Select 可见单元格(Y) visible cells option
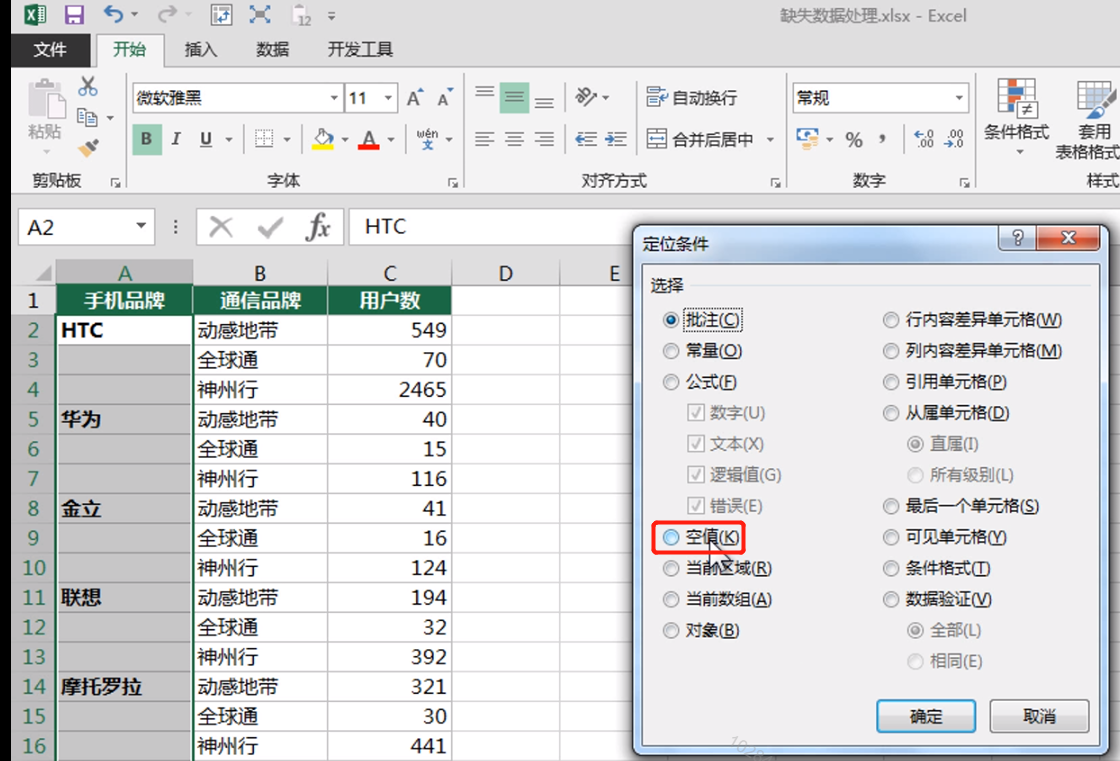 [944, 537]
